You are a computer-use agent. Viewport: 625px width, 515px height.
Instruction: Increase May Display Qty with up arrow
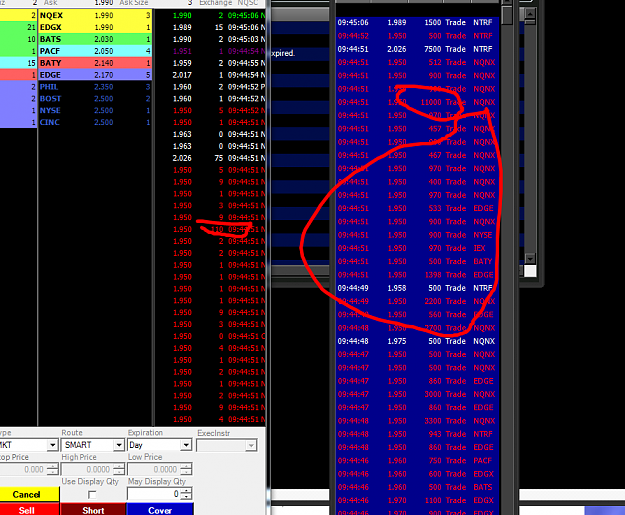(186, 491)
